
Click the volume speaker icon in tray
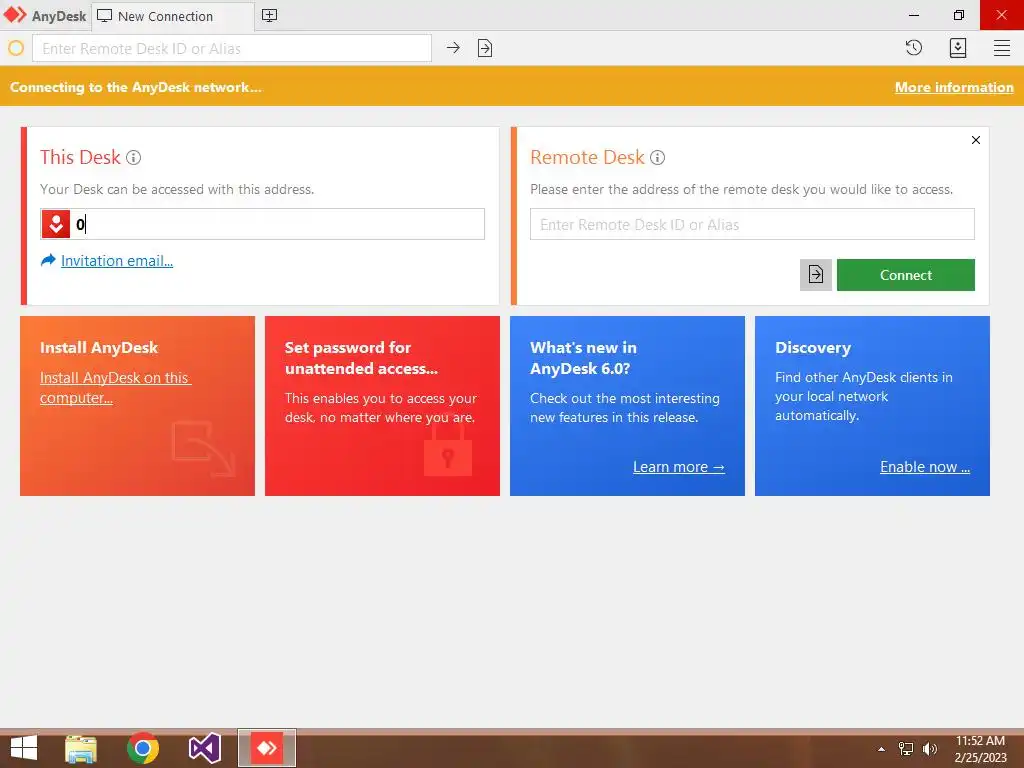(929, 749)
